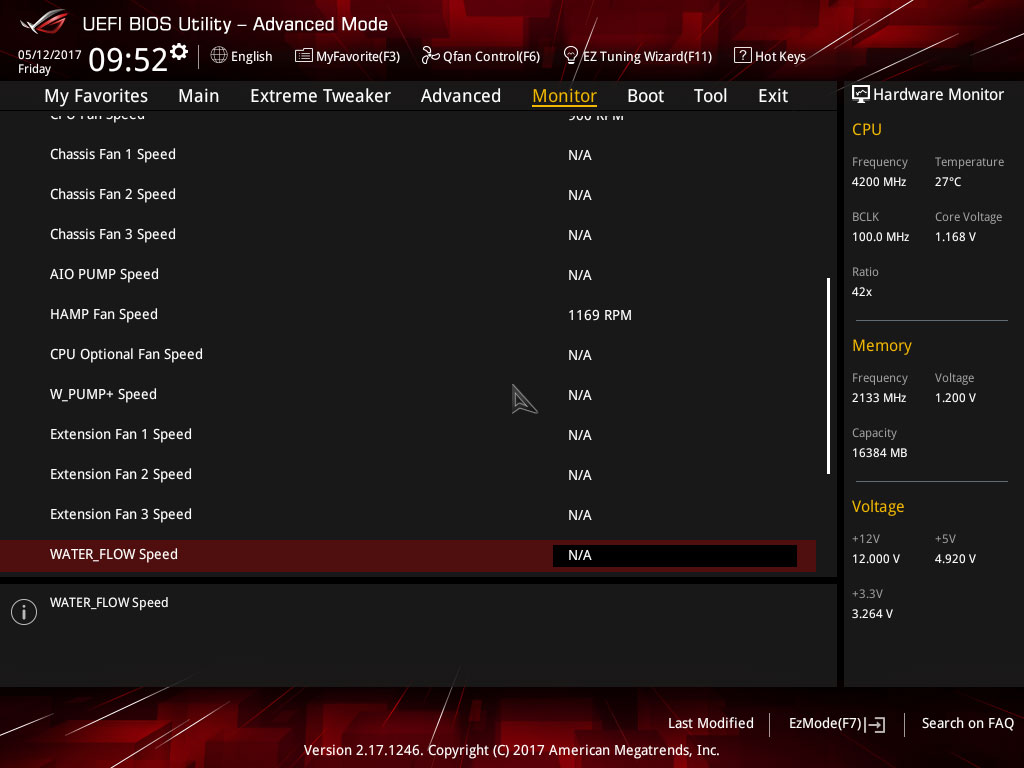This screenshot has width=1024, height=768.
Task: Click the ROG logo icon
Action: click(x=44, y=22)
